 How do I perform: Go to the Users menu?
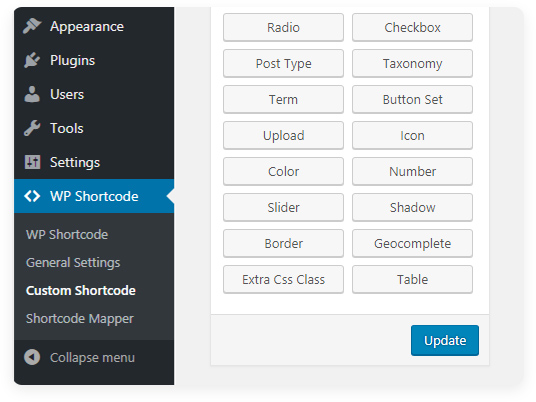[94, 94]
